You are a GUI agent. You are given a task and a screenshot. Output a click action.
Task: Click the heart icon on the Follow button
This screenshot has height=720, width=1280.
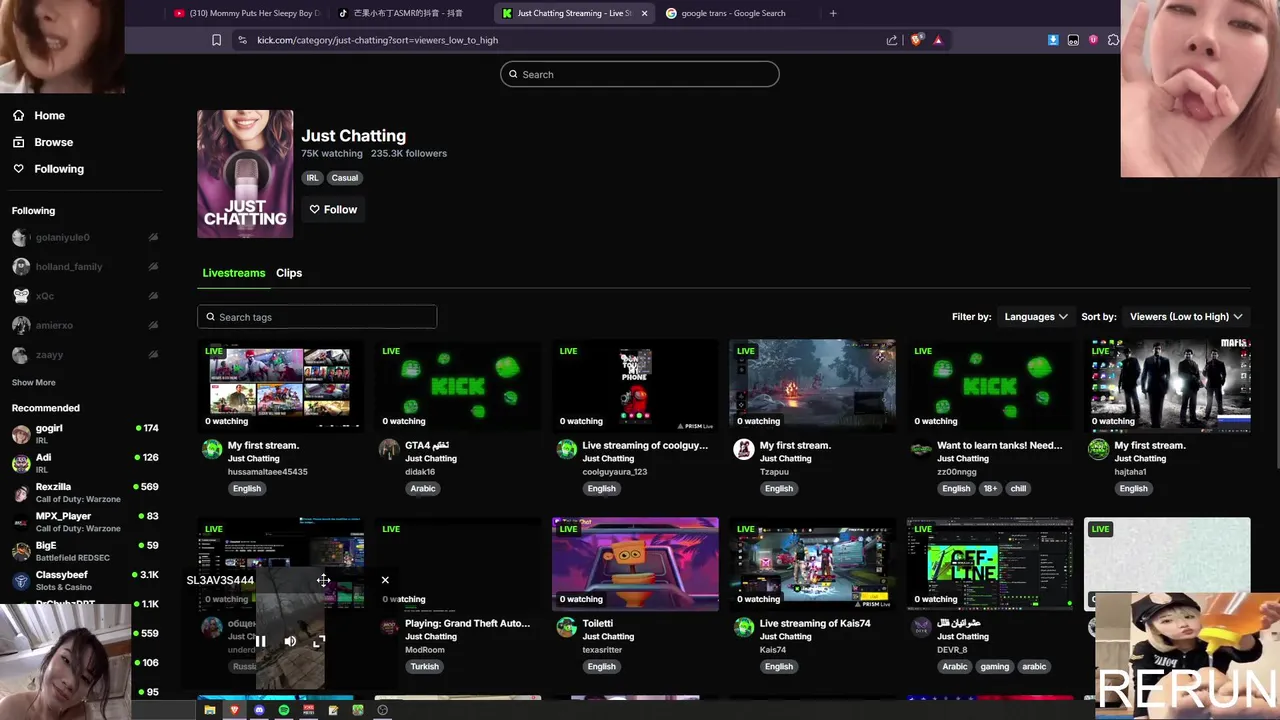(314, 209)
